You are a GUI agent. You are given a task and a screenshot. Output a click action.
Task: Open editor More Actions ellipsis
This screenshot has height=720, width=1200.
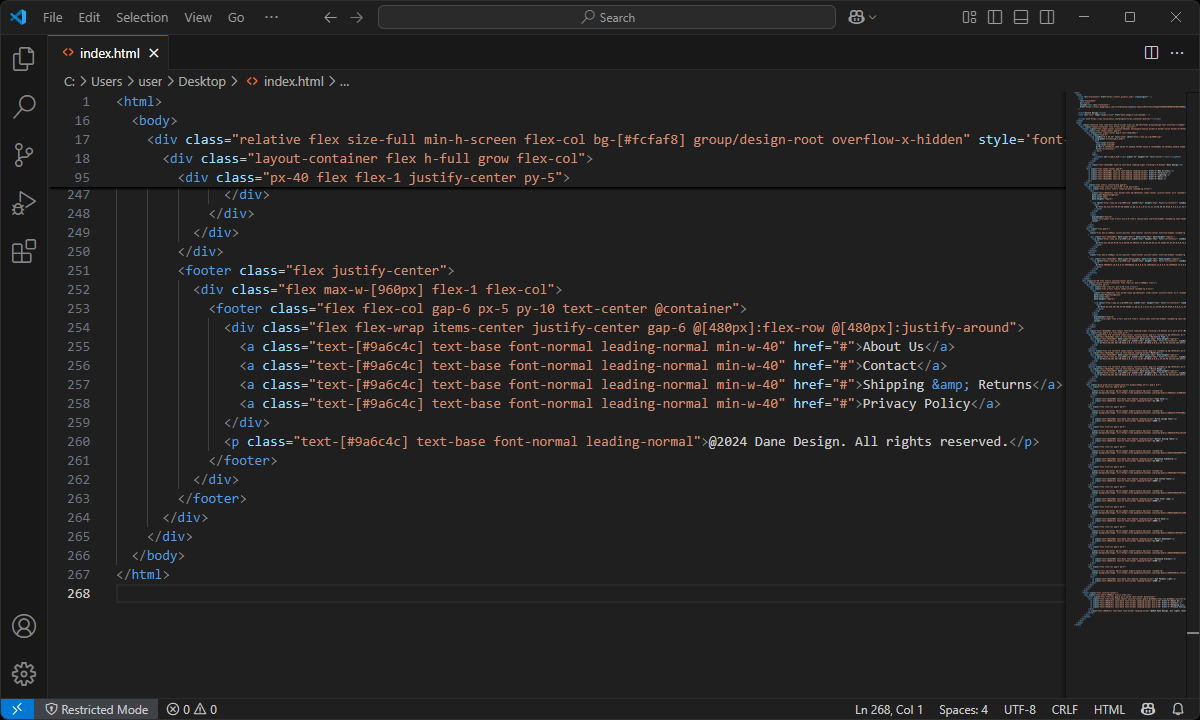[1177, 52]
